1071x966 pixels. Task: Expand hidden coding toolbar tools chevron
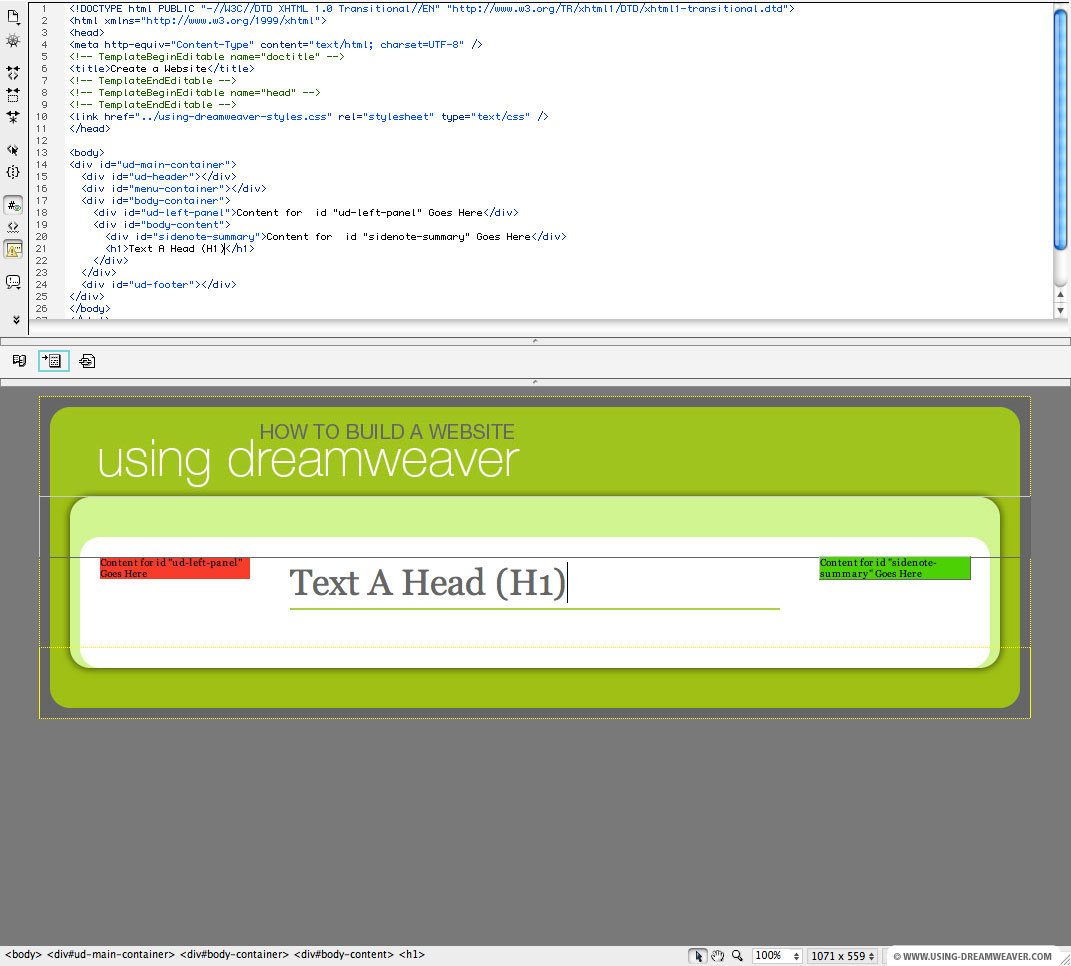(x=16, y=320)
